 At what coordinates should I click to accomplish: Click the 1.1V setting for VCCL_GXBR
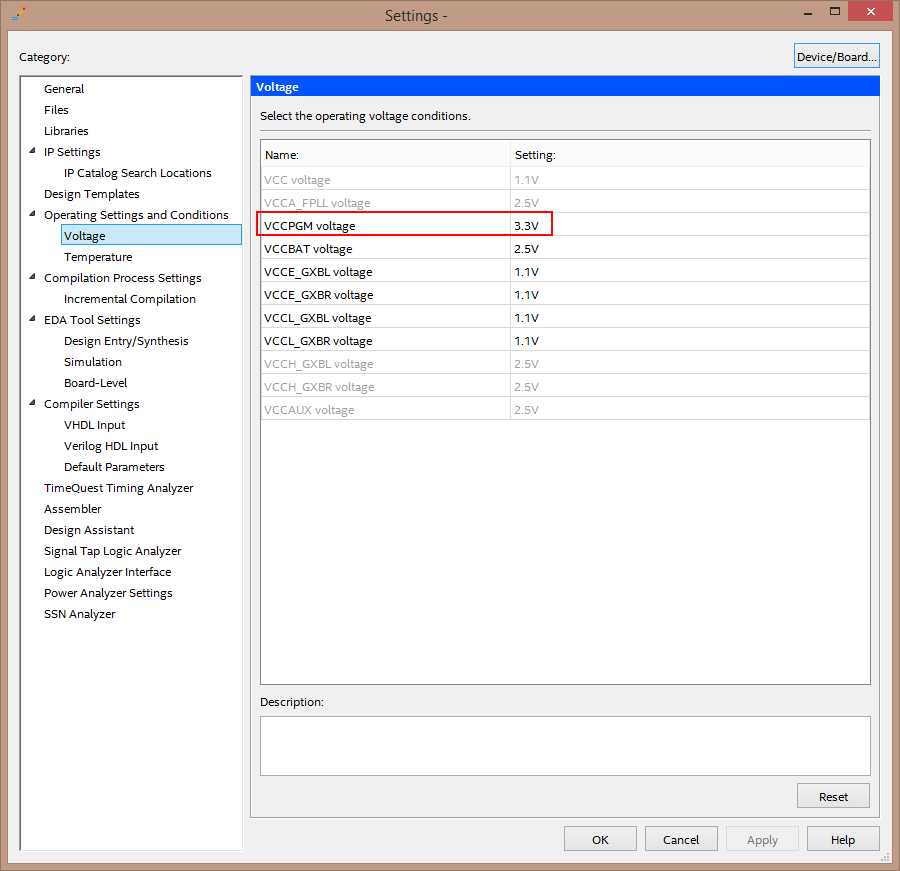526,340
